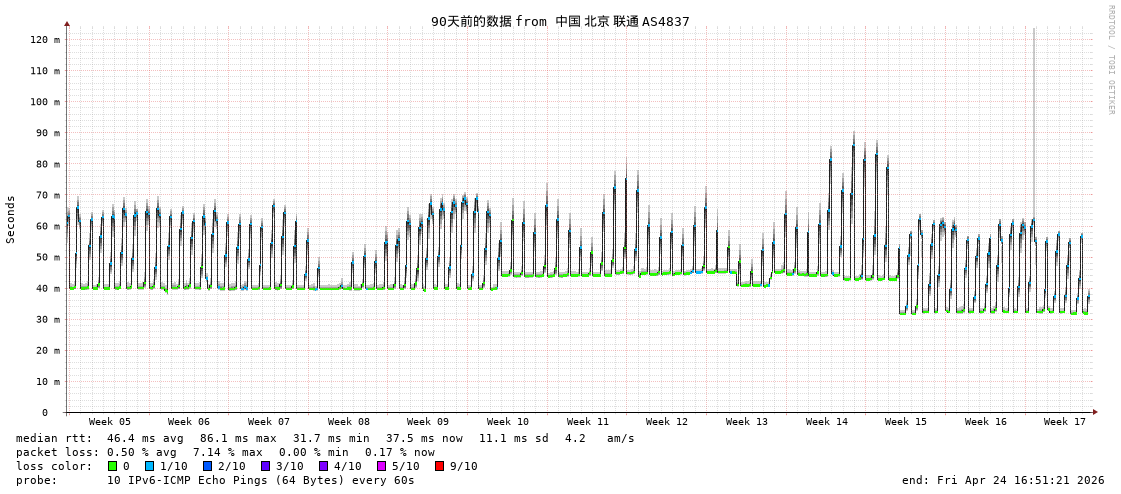Viewport: 1121px width, 494px height.
Task: Select the Week 05 axis label
Action: click(x=110, y=422)
